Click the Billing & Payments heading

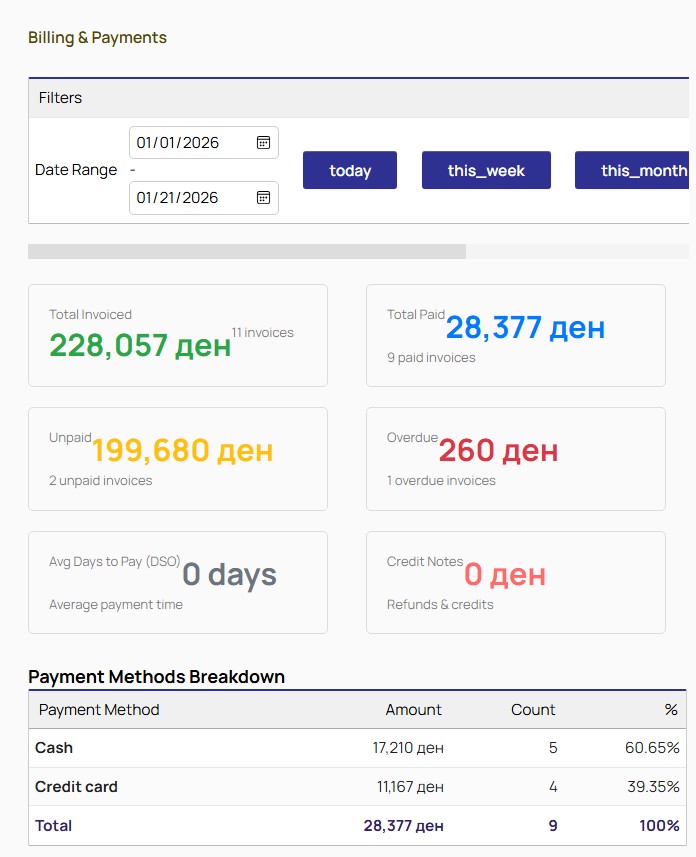pos(97,37)
